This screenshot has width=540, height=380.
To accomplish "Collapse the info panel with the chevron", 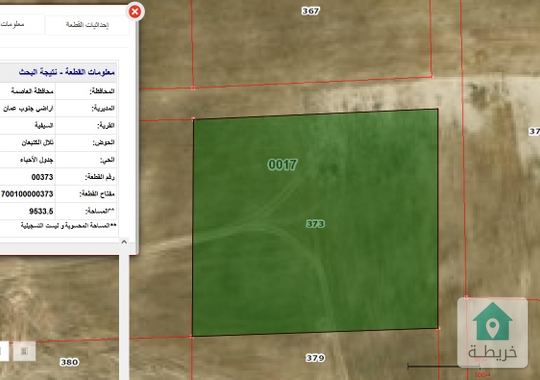I will [124, 242].
